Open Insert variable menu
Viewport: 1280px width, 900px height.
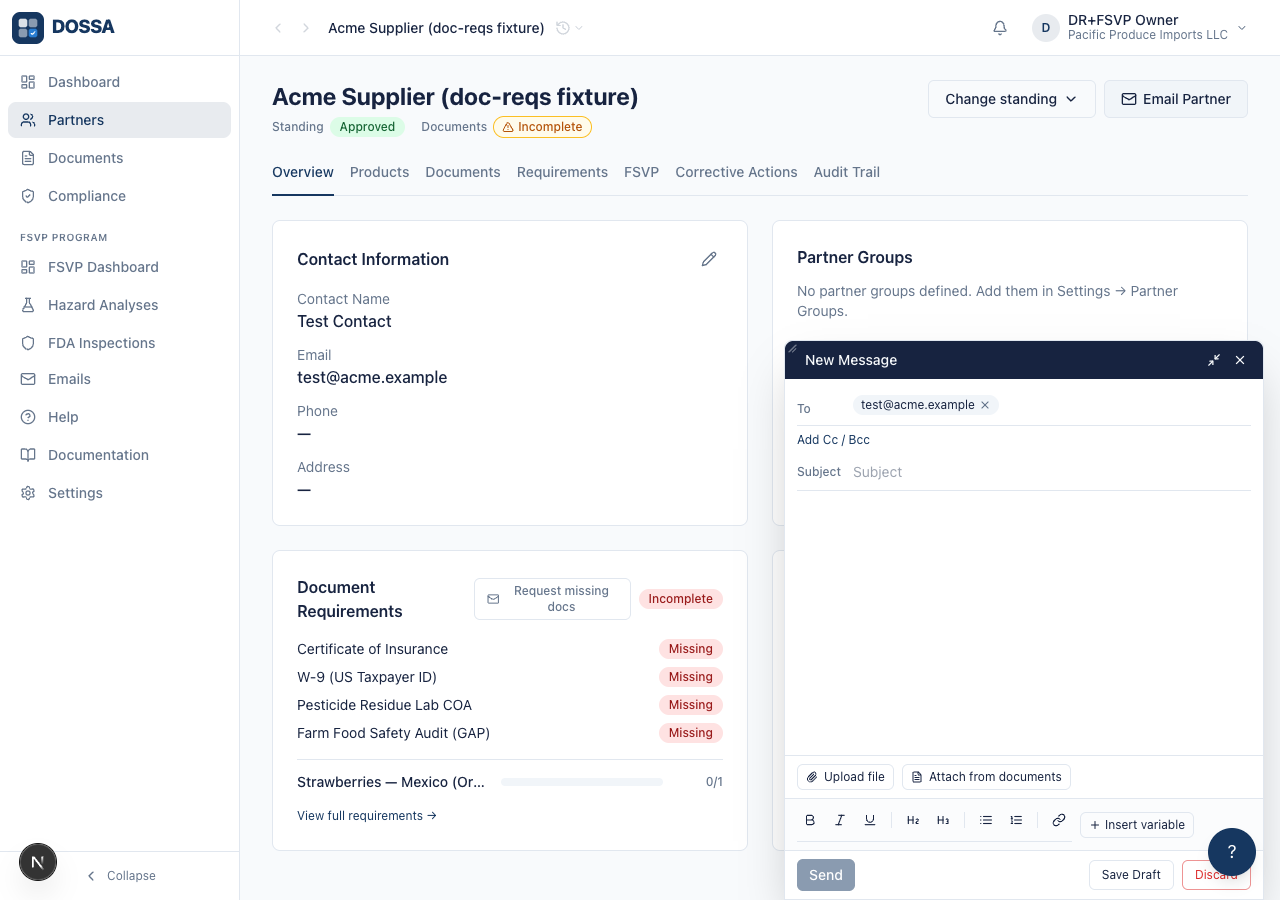coord(1137,825)
